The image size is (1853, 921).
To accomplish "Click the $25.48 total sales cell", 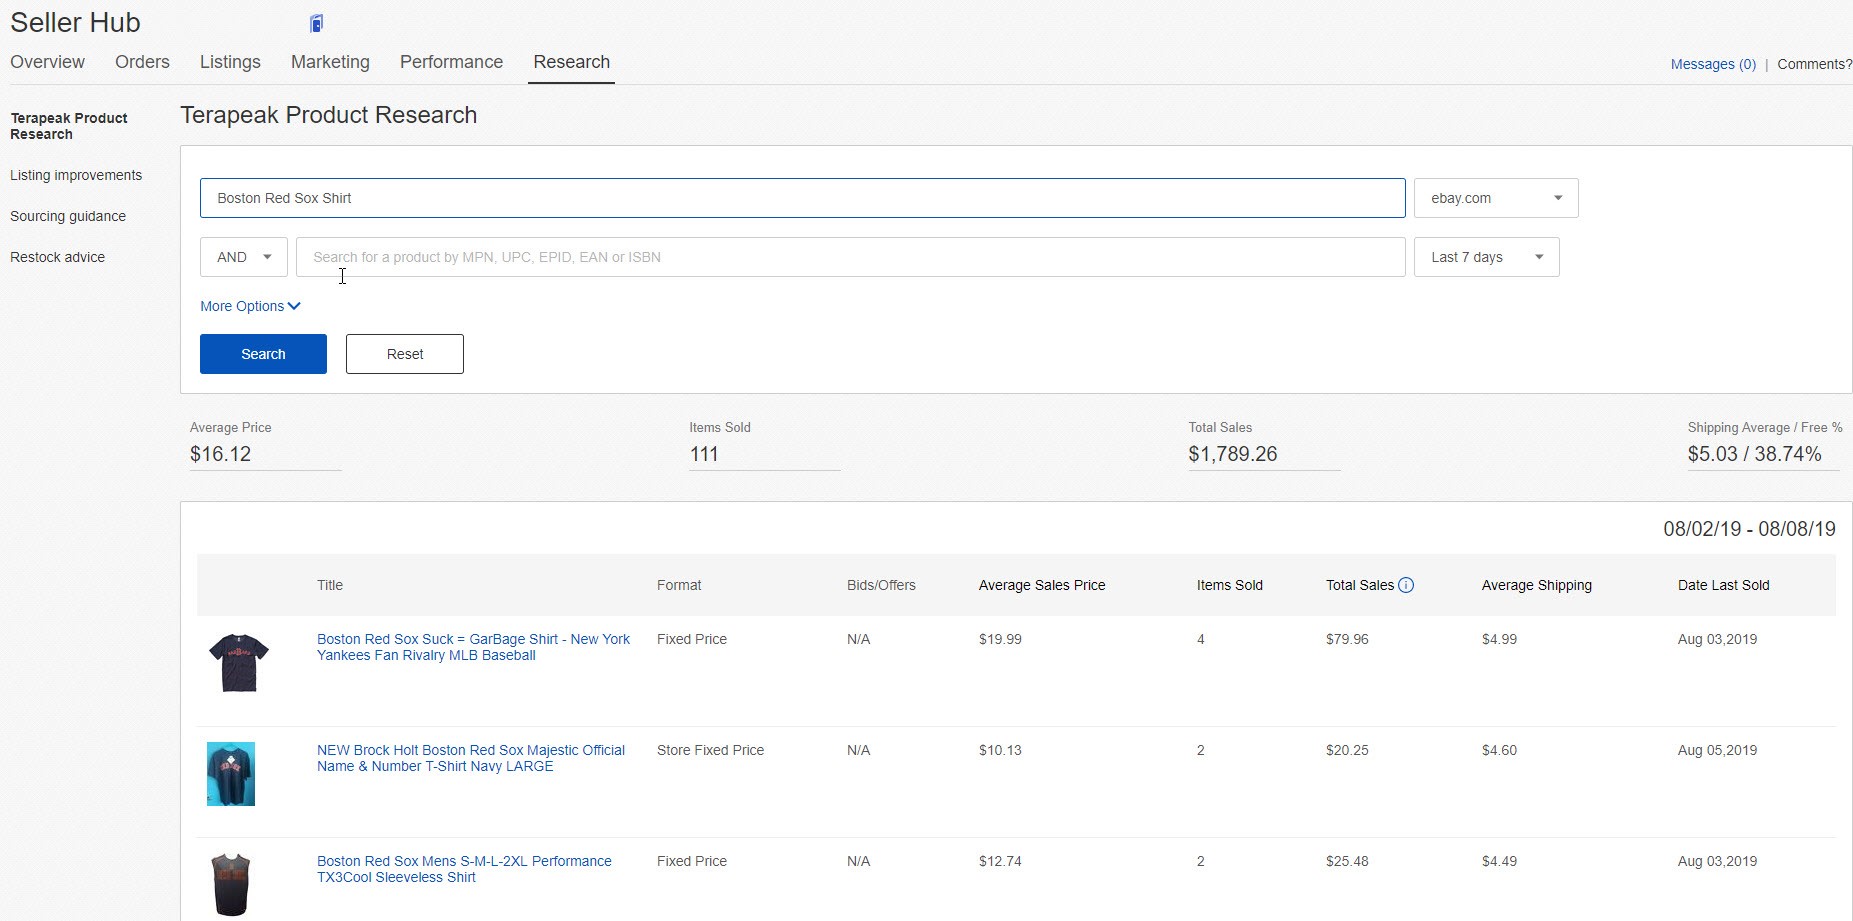I will pos(1347,861).
